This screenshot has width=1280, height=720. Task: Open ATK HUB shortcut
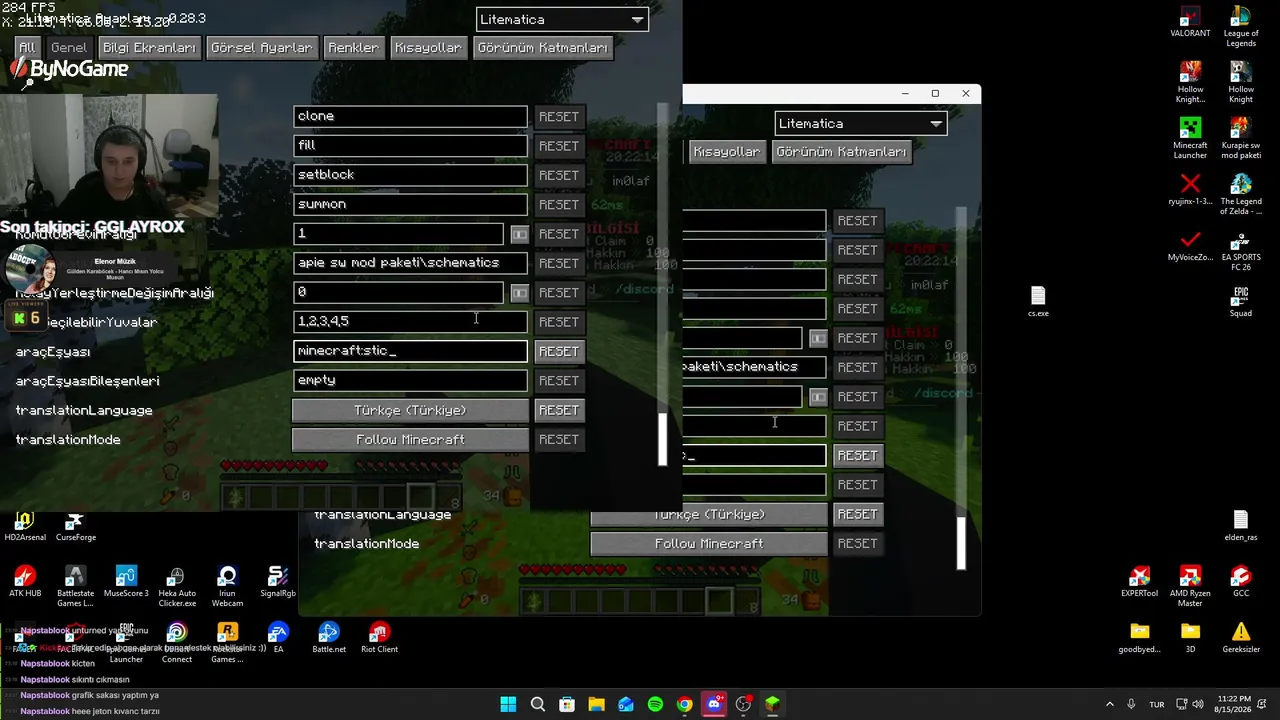(x=25, y=582)
